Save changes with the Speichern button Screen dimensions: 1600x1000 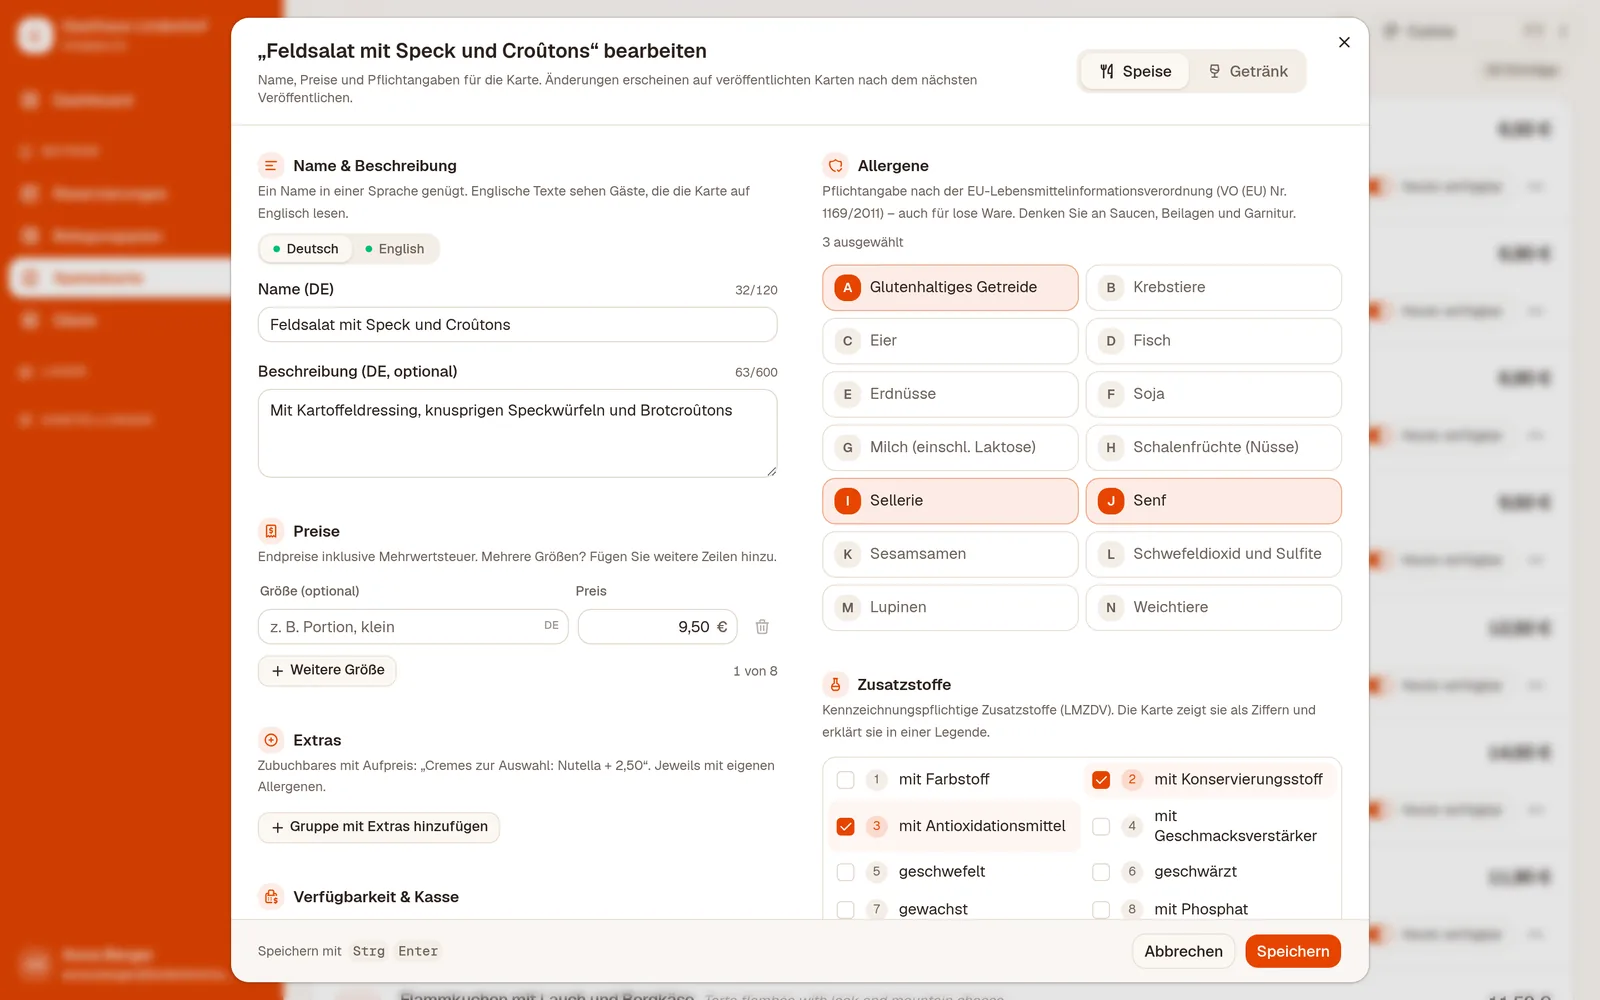pos(1293,951)
